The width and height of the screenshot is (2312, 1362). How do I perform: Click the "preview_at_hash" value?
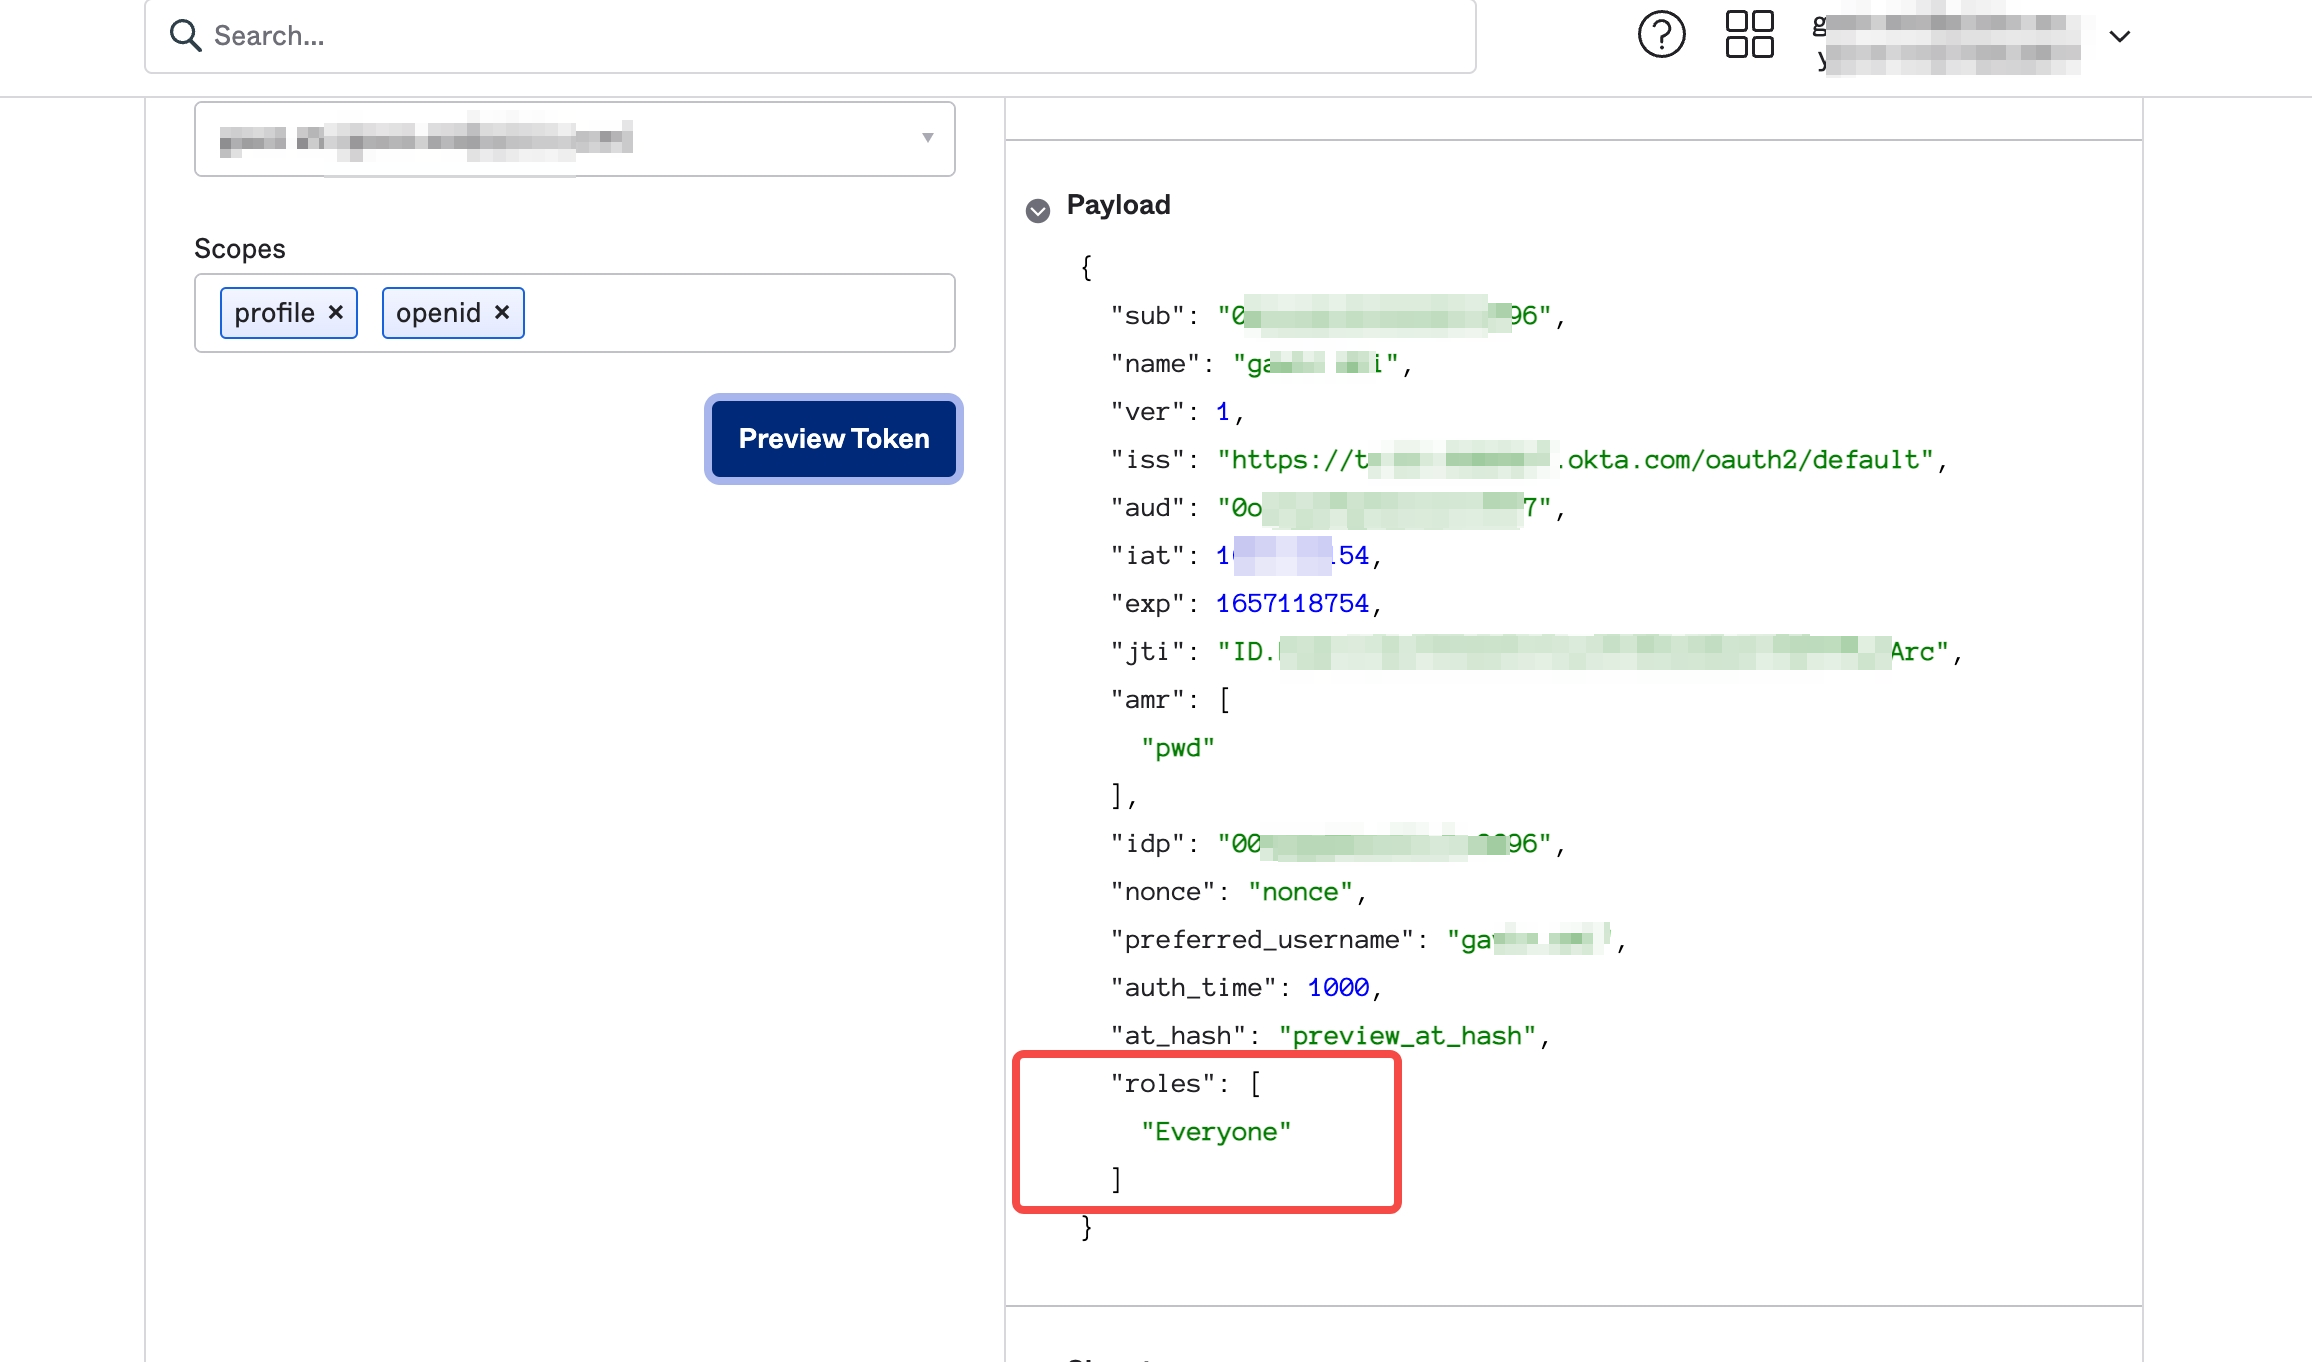[x=1407, y=1036]
